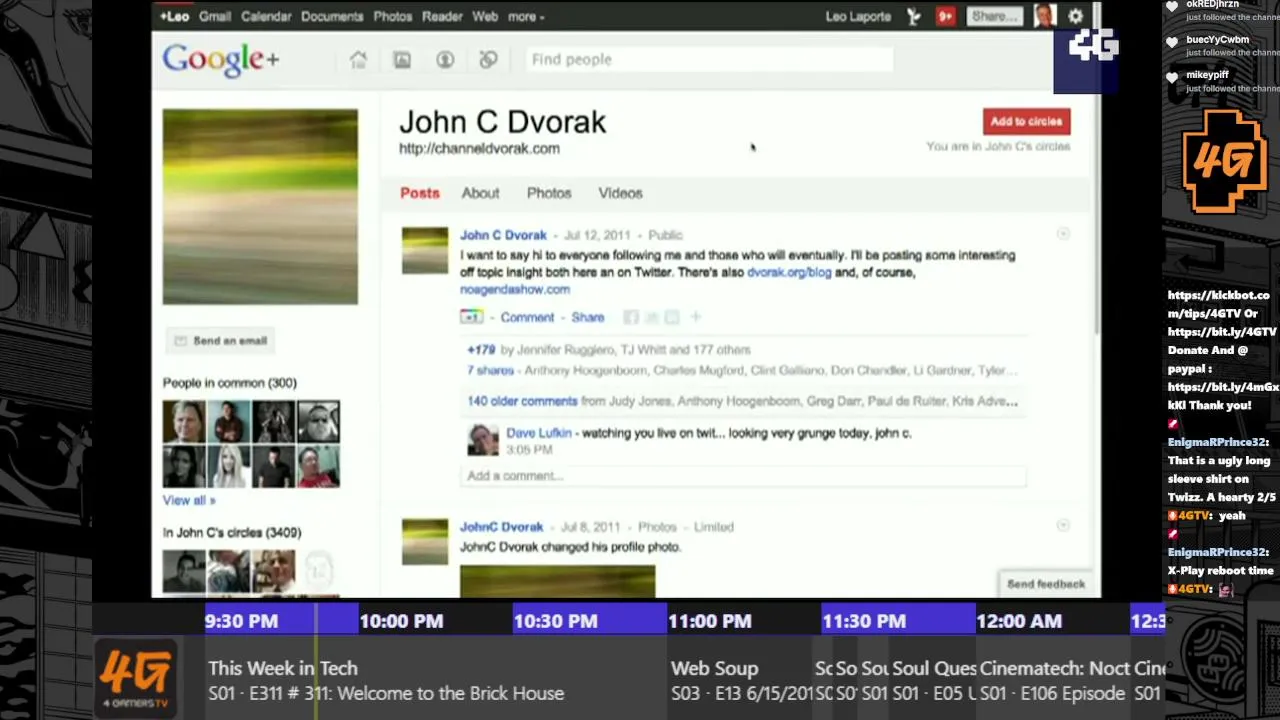Expand the 'more' menu in top bar
This screenshot has height=720, width=1280.
(x=526, y=16)
